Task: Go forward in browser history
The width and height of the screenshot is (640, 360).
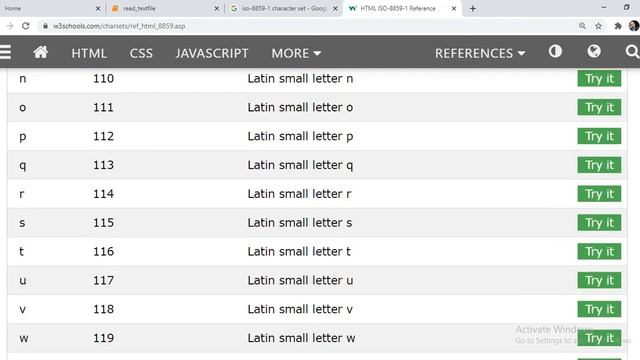Action: [x=9, y=26]
